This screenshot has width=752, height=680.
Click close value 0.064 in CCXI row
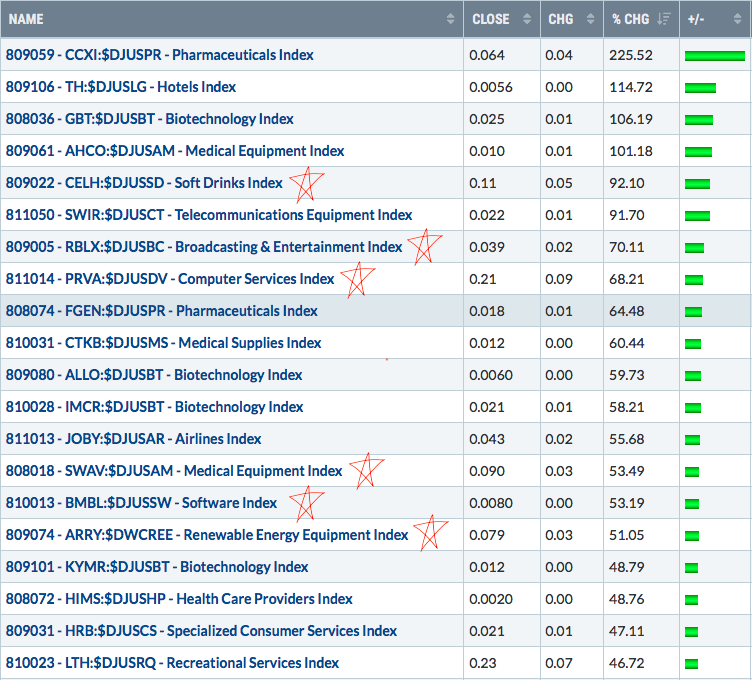point(487,55)
